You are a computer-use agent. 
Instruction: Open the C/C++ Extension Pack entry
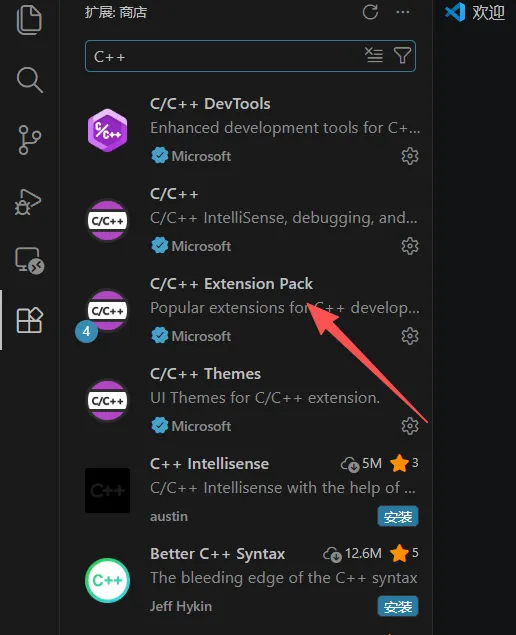click(x=251, y=310)
